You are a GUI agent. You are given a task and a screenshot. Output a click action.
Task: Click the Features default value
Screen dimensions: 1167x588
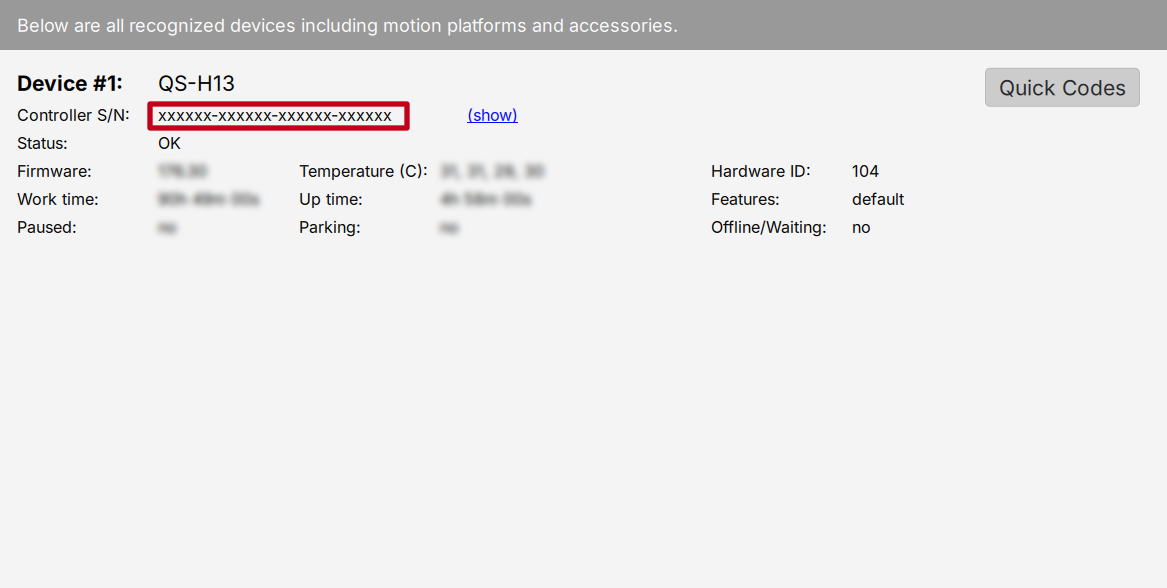(x=877, y=199)
